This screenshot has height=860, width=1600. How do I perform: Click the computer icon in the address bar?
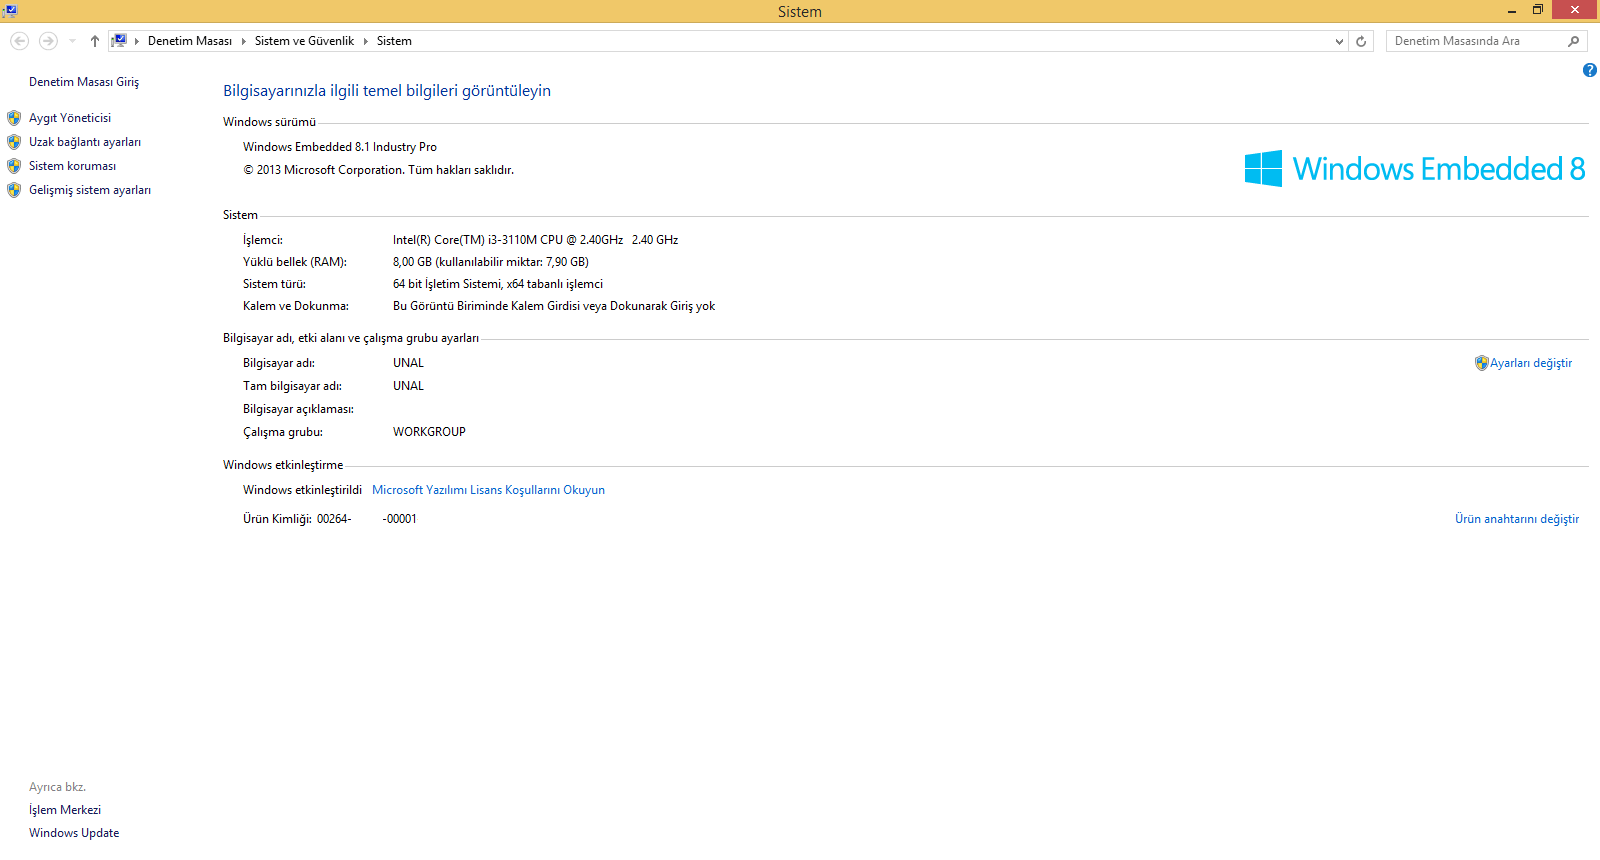[x=119, y=41]
